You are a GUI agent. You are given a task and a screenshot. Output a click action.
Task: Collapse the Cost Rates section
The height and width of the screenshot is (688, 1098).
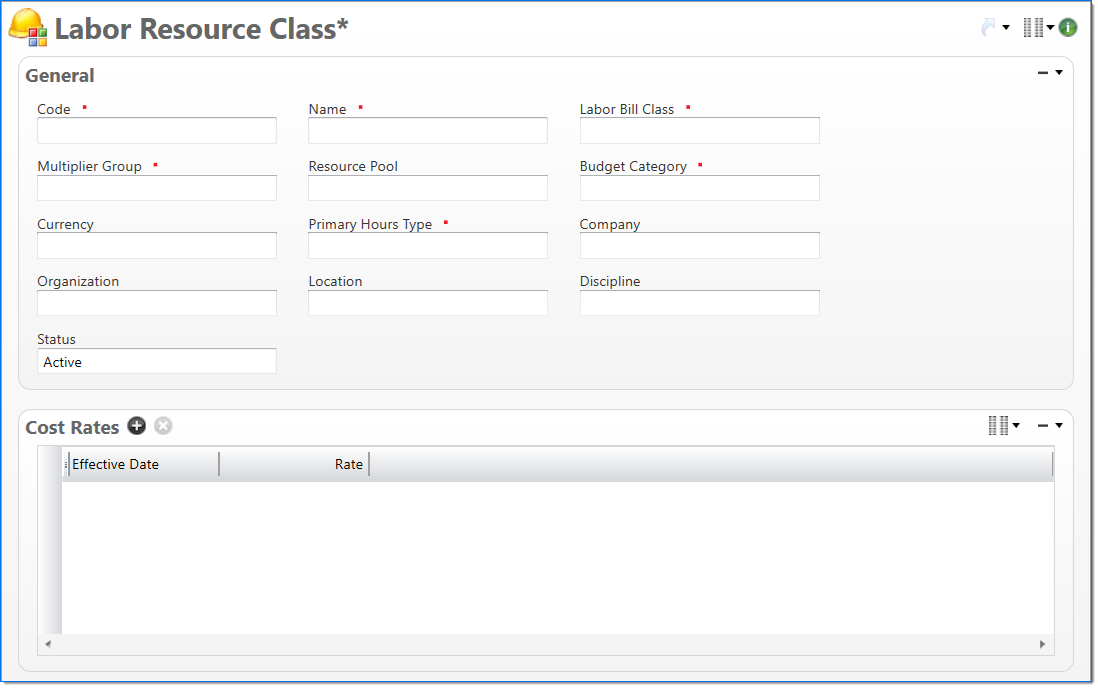tap(1043, 426)
